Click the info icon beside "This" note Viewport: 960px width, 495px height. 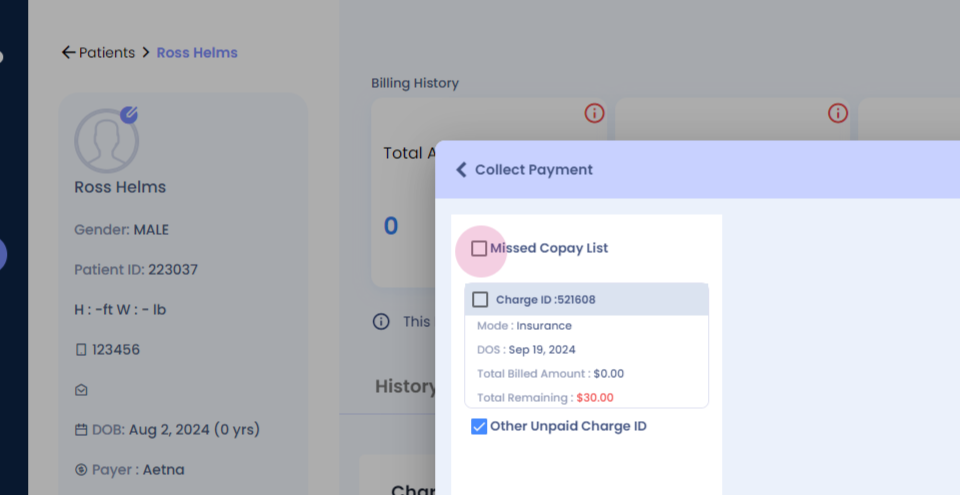pos(381,322)
